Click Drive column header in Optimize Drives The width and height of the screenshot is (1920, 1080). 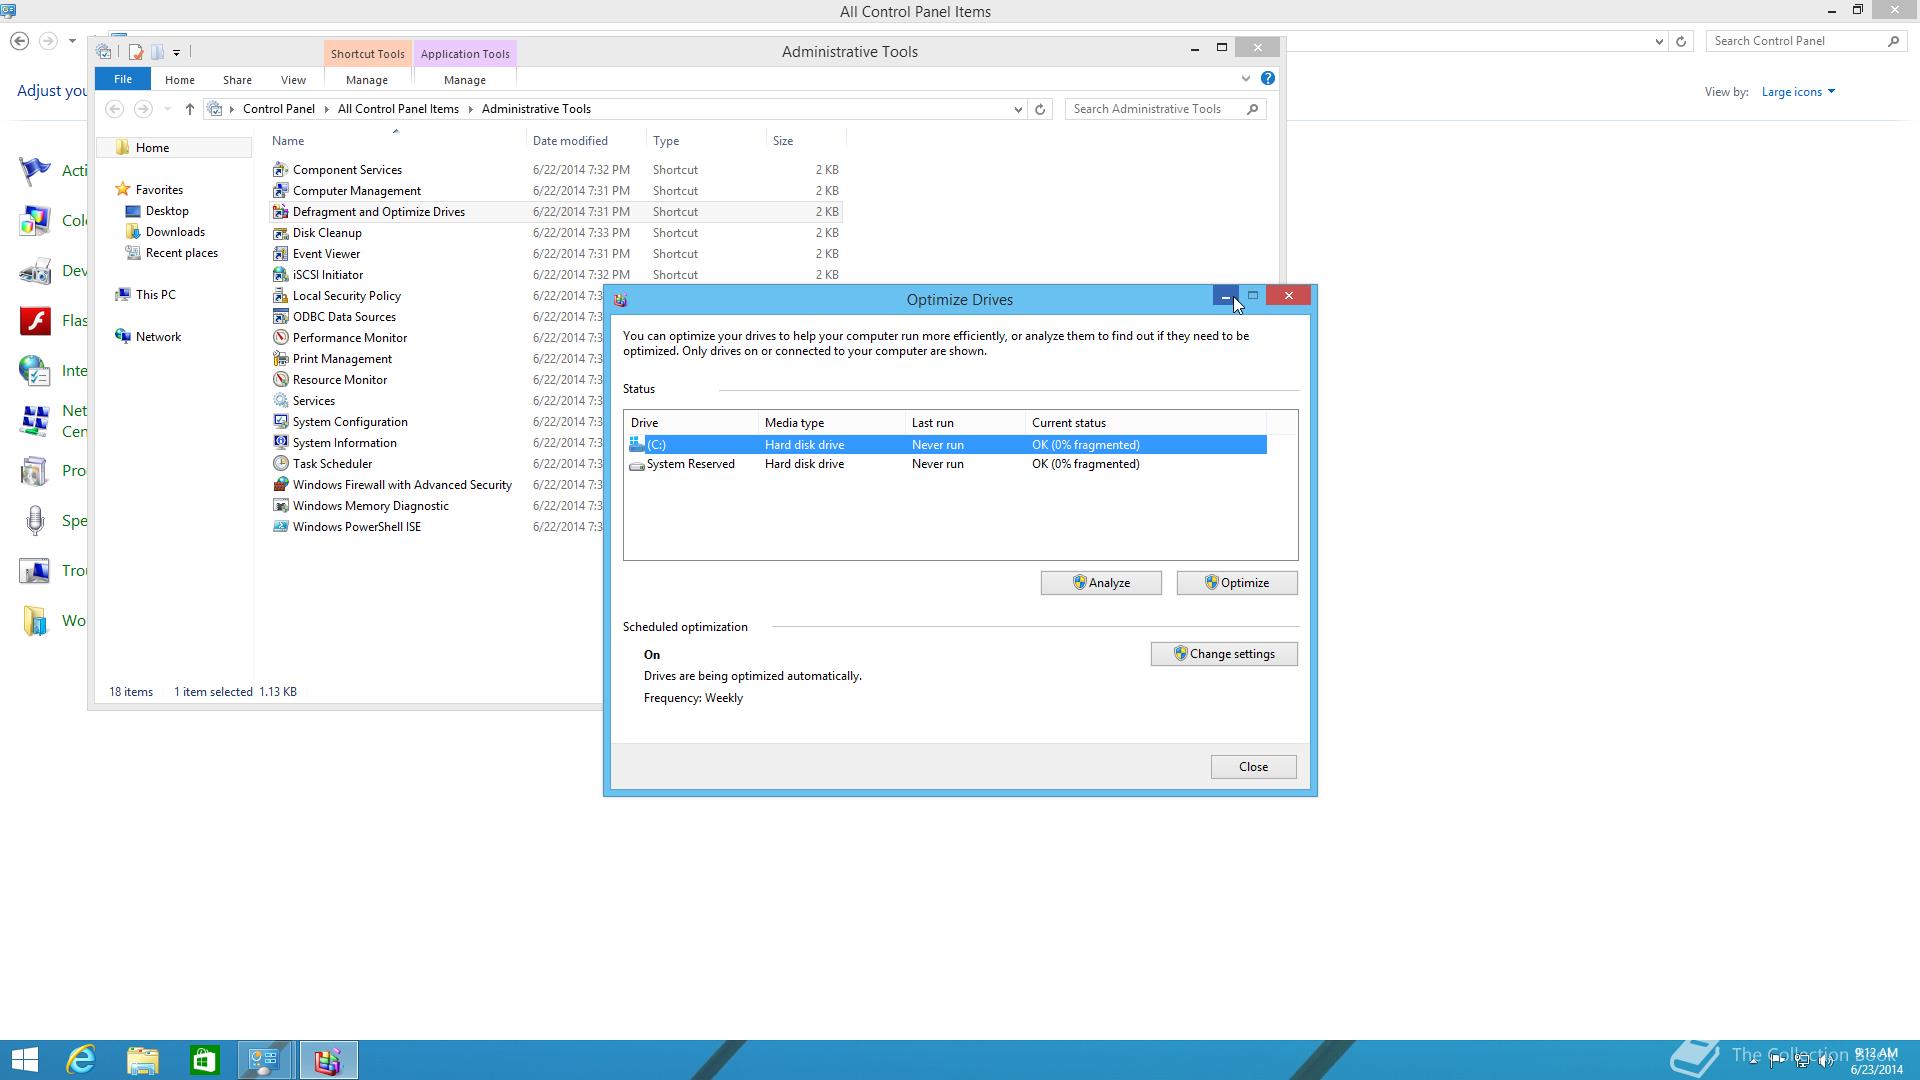click(690, 423)
